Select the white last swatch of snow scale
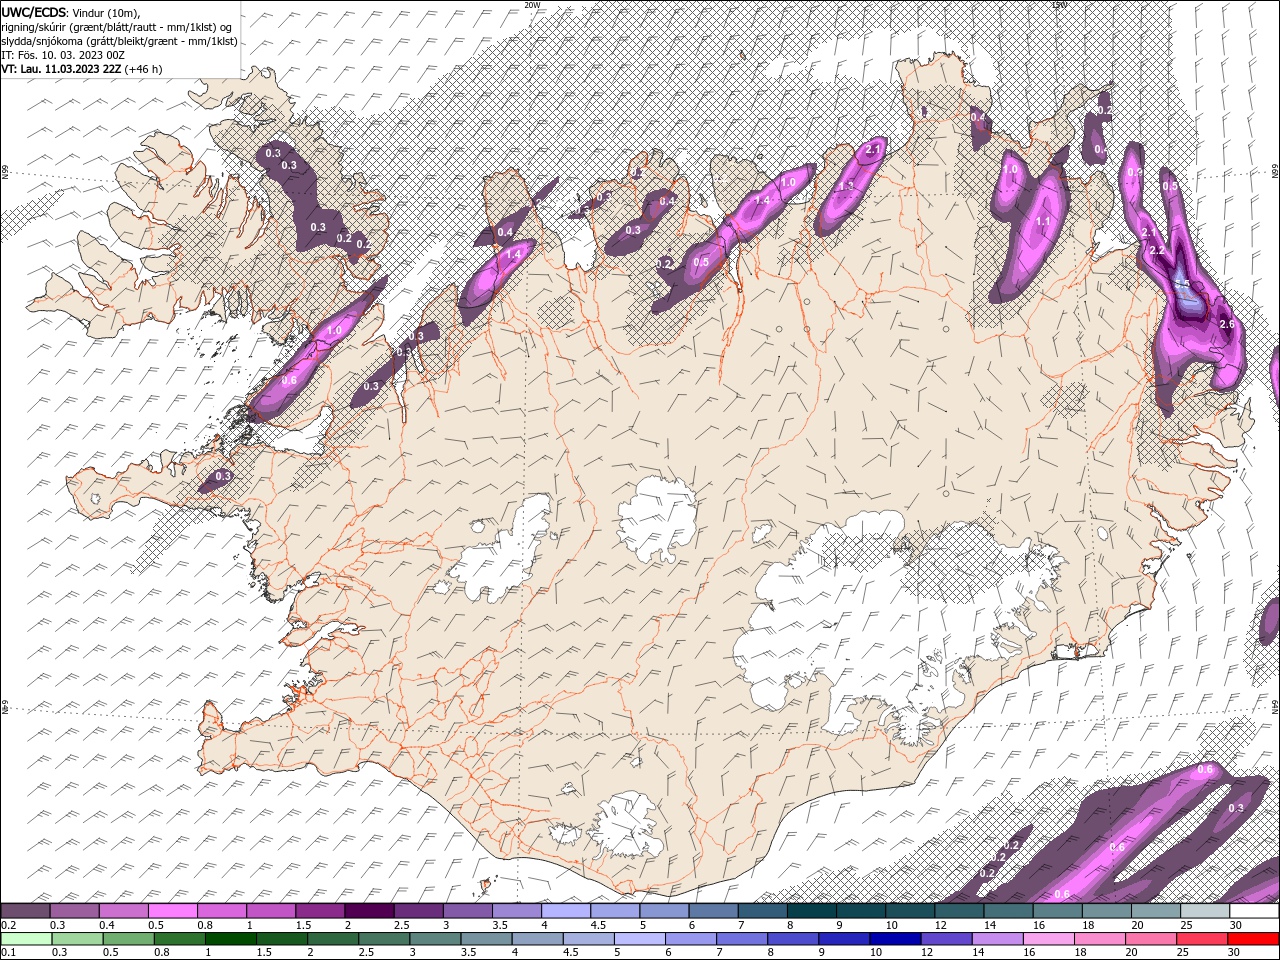 [1254, 911]
